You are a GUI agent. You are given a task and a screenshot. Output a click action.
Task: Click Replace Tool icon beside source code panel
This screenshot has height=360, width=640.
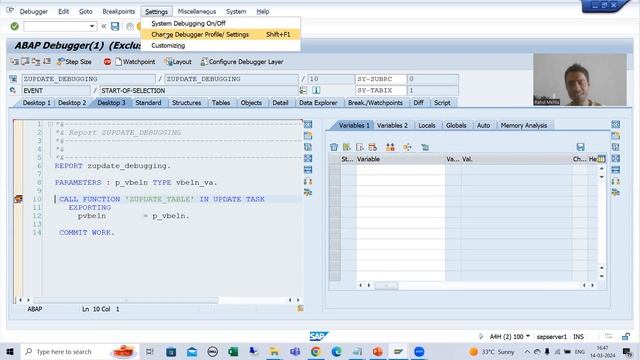[x=308, y=147]
